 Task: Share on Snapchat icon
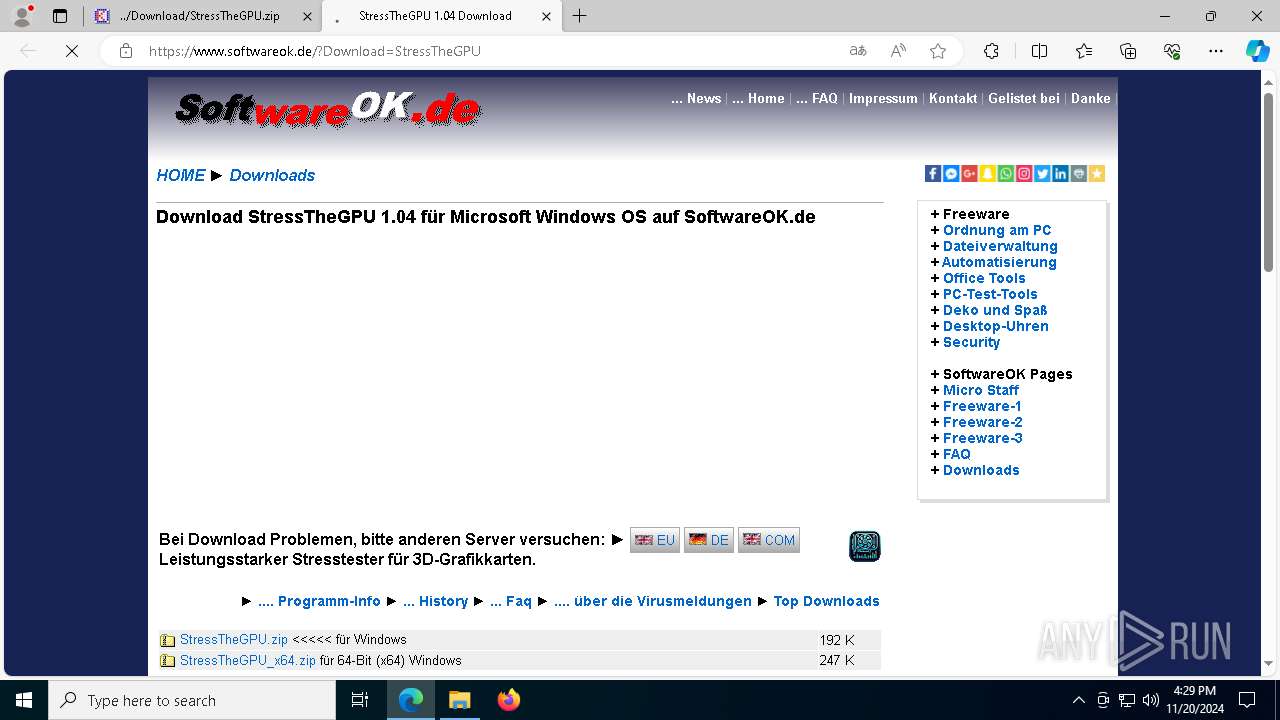987,174
